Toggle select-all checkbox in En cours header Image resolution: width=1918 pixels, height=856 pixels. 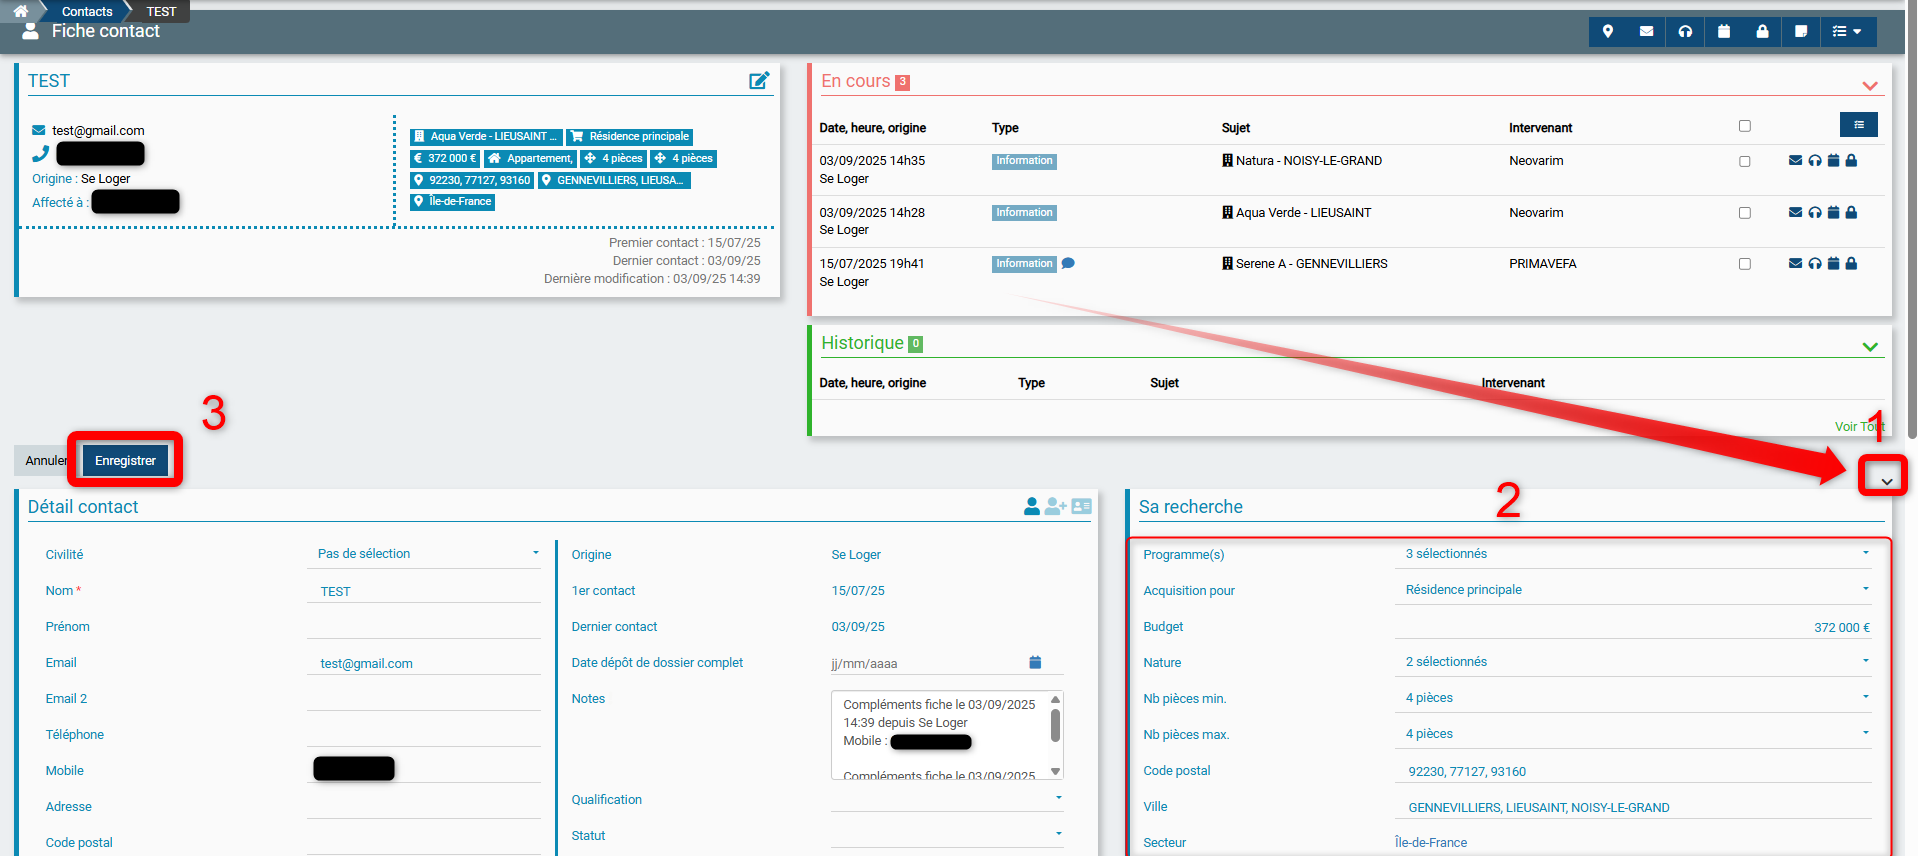point(1745,126)
